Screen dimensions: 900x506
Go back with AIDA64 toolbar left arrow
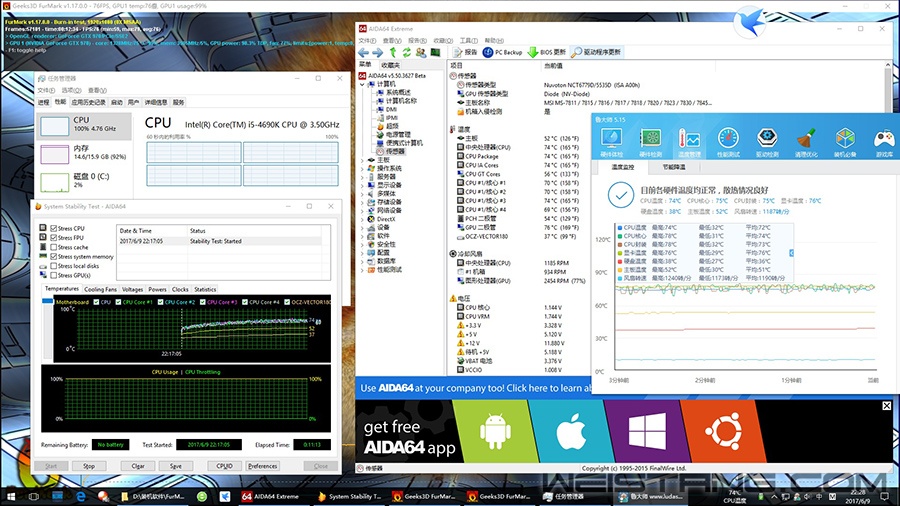[363, 52]
